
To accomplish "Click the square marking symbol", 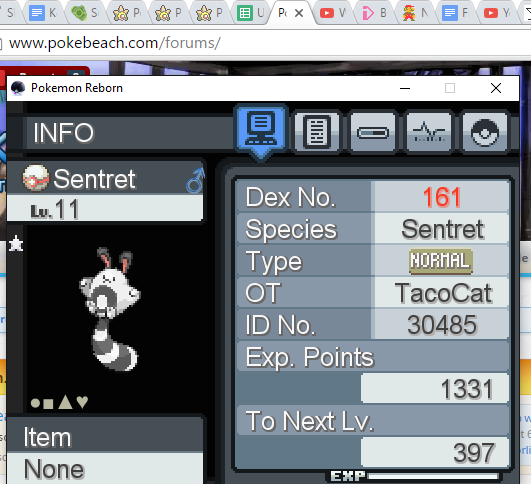I will tap(48, 403).
